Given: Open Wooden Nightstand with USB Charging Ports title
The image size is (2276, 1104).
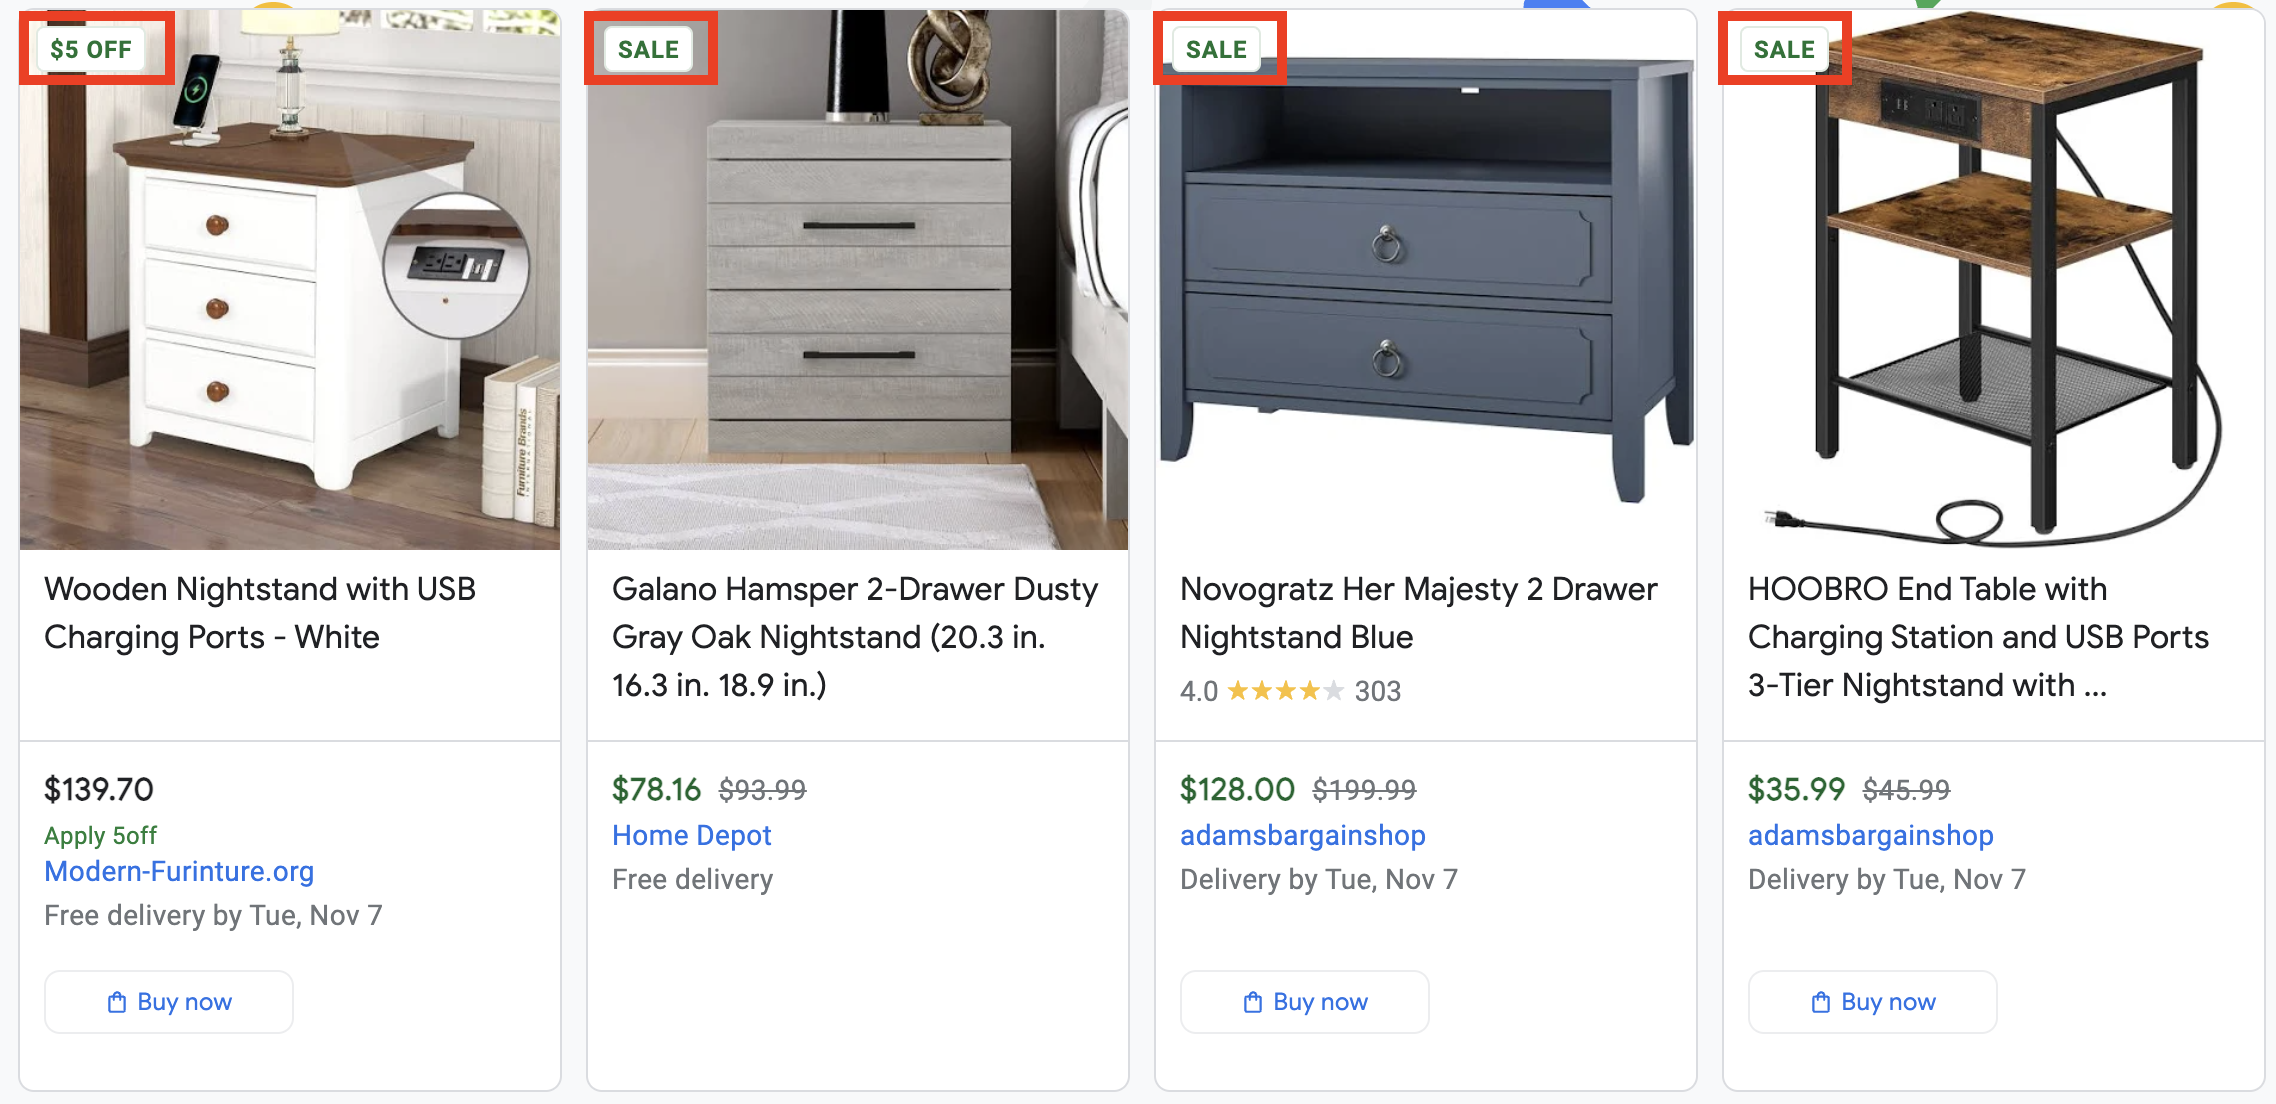Looking at the screenshot, I should [x=260, y=613].
